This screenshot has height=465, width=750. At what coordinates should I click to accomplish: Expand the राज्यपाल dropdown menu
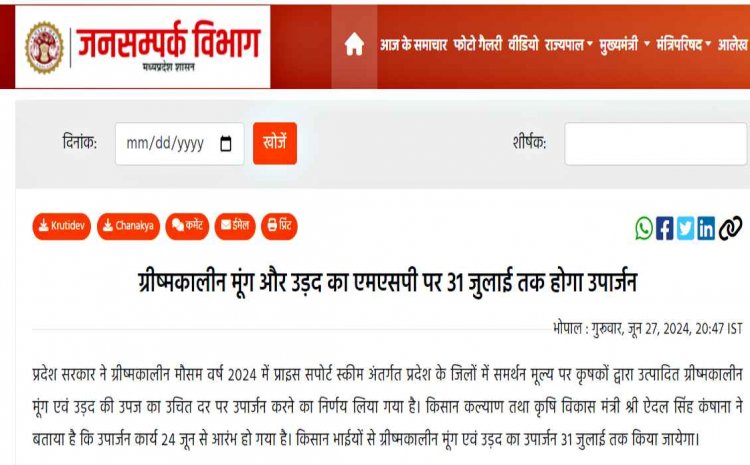pyautogui.click(x=568, y=44)
